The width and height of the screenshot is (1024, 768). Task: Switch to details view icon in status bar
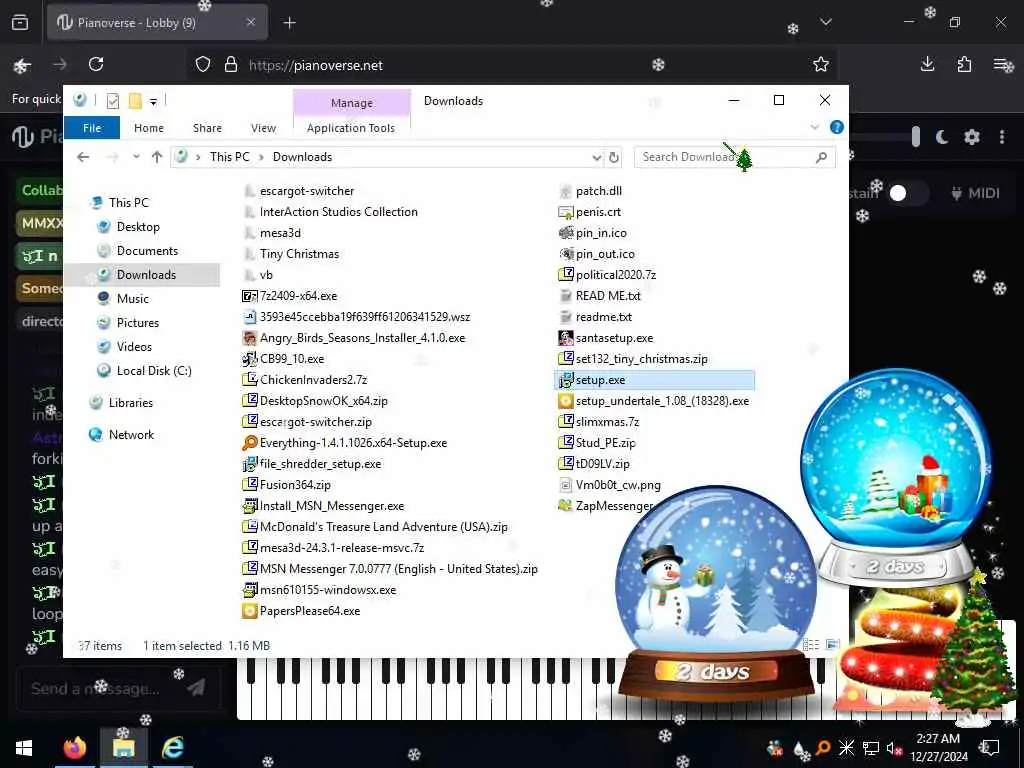tap(811, 645)
